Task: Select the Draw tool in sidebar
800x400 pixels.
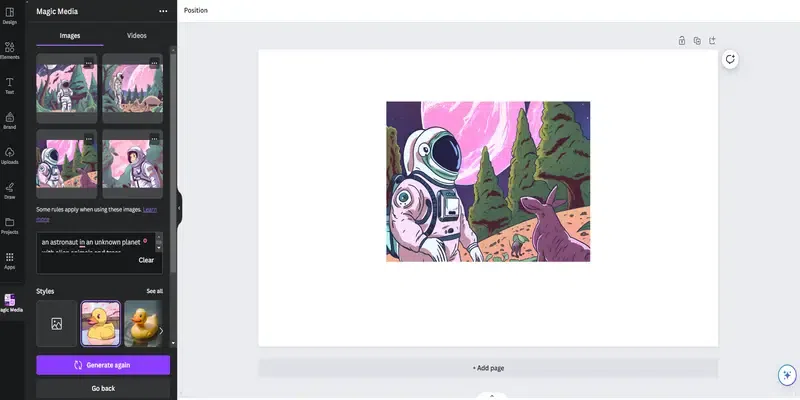Action: (10, 191)
